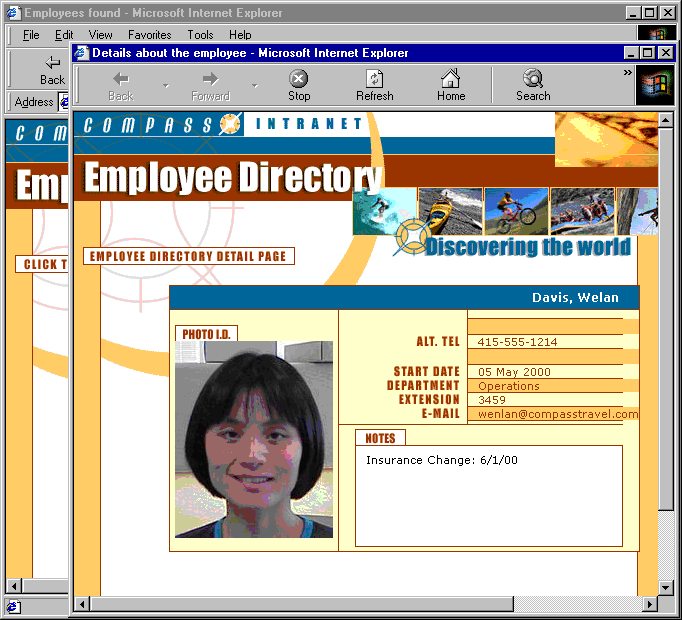Click the mountain biker photo thumbnail
This screenshot has height=620, width=682.
tap(516, 211)
